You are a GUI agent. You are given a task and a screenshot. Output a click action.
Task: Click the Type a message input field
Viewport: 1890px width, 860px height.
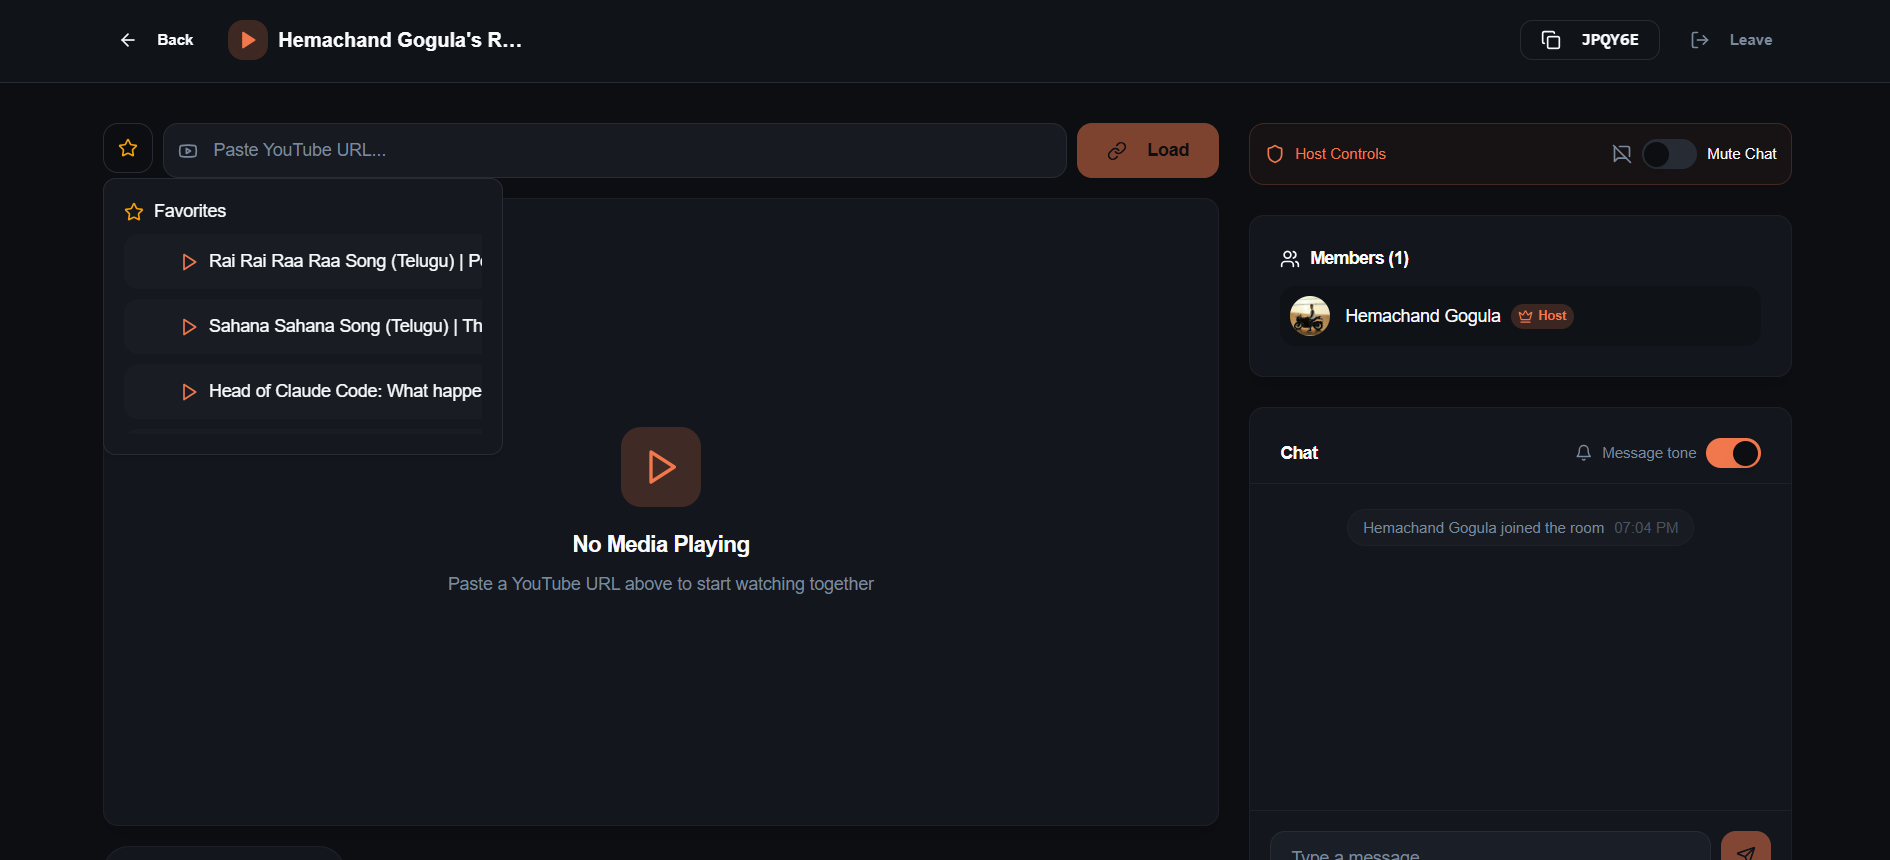(x=1490, y=848)
